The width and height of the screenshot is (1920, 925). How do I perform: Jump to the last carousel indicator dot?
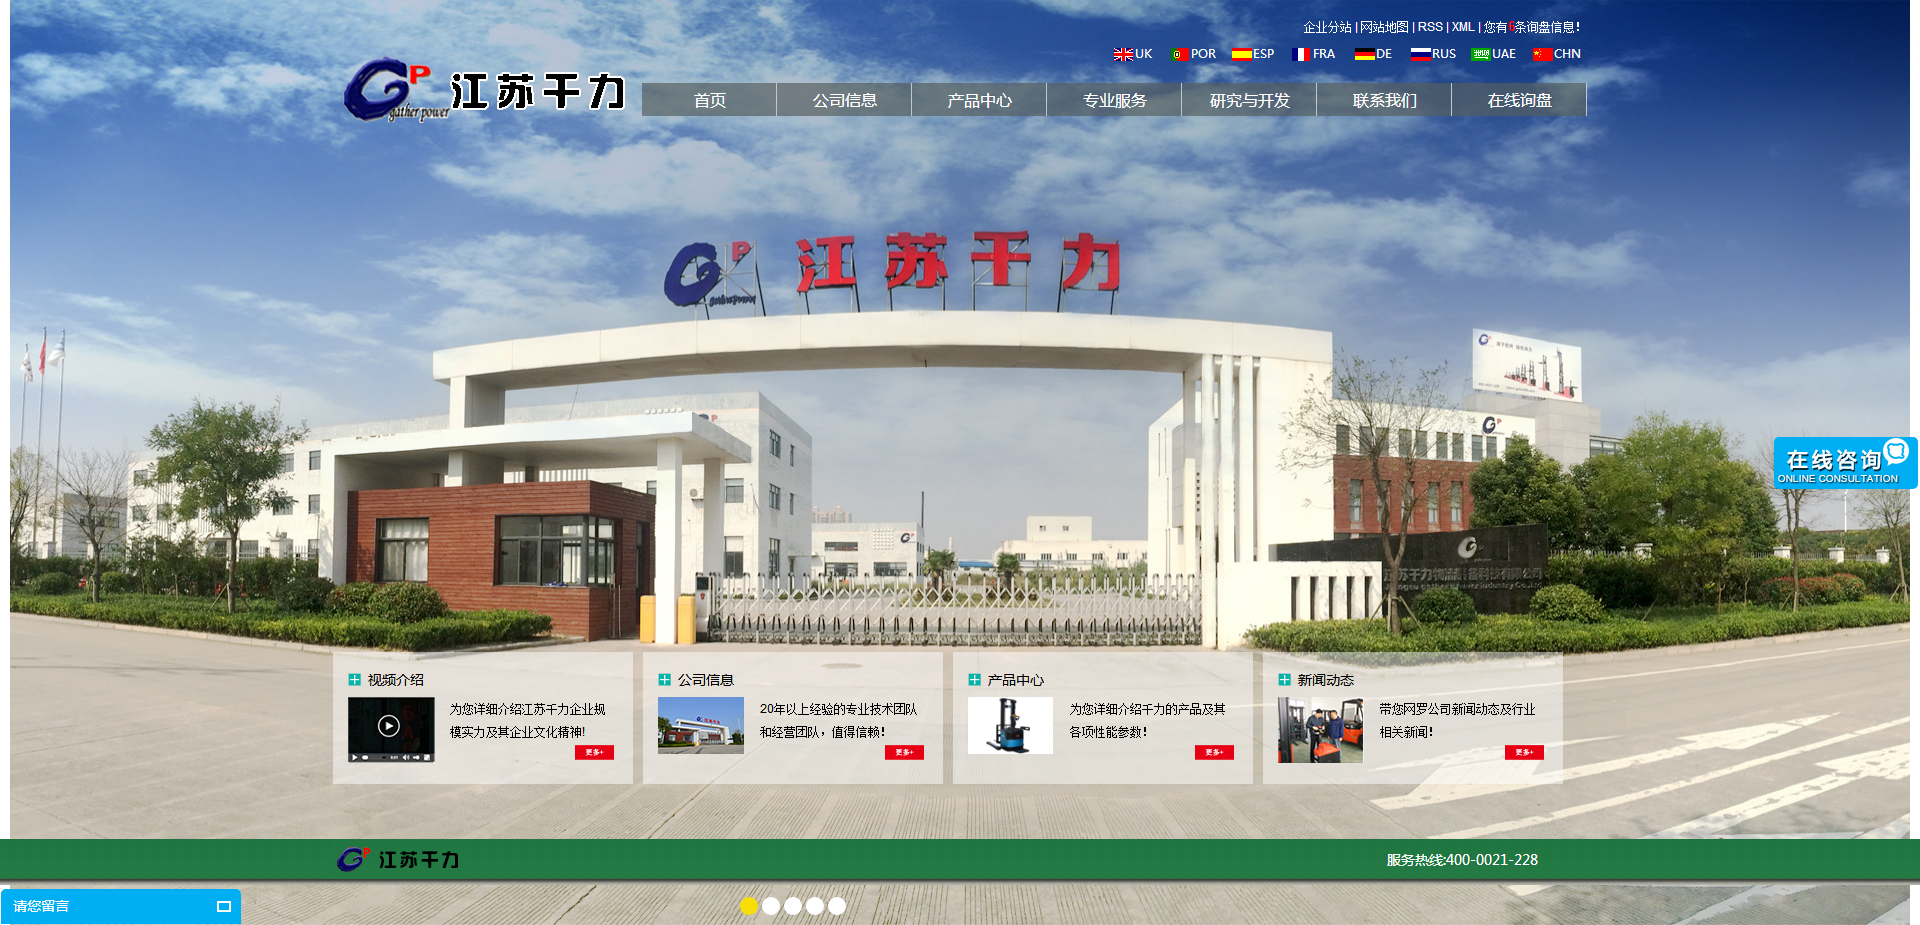[x=837, y=906]
